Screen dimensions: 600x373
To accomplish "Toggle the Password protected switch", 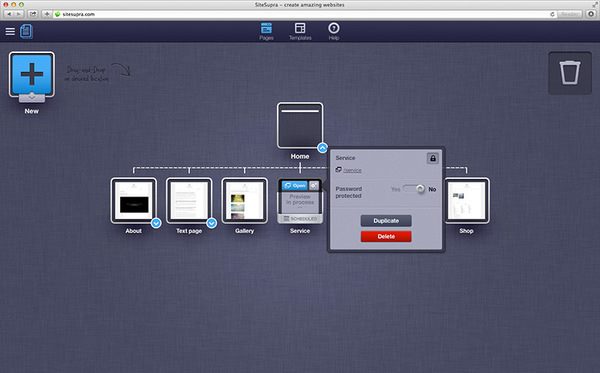I will (x=414, y=189).
